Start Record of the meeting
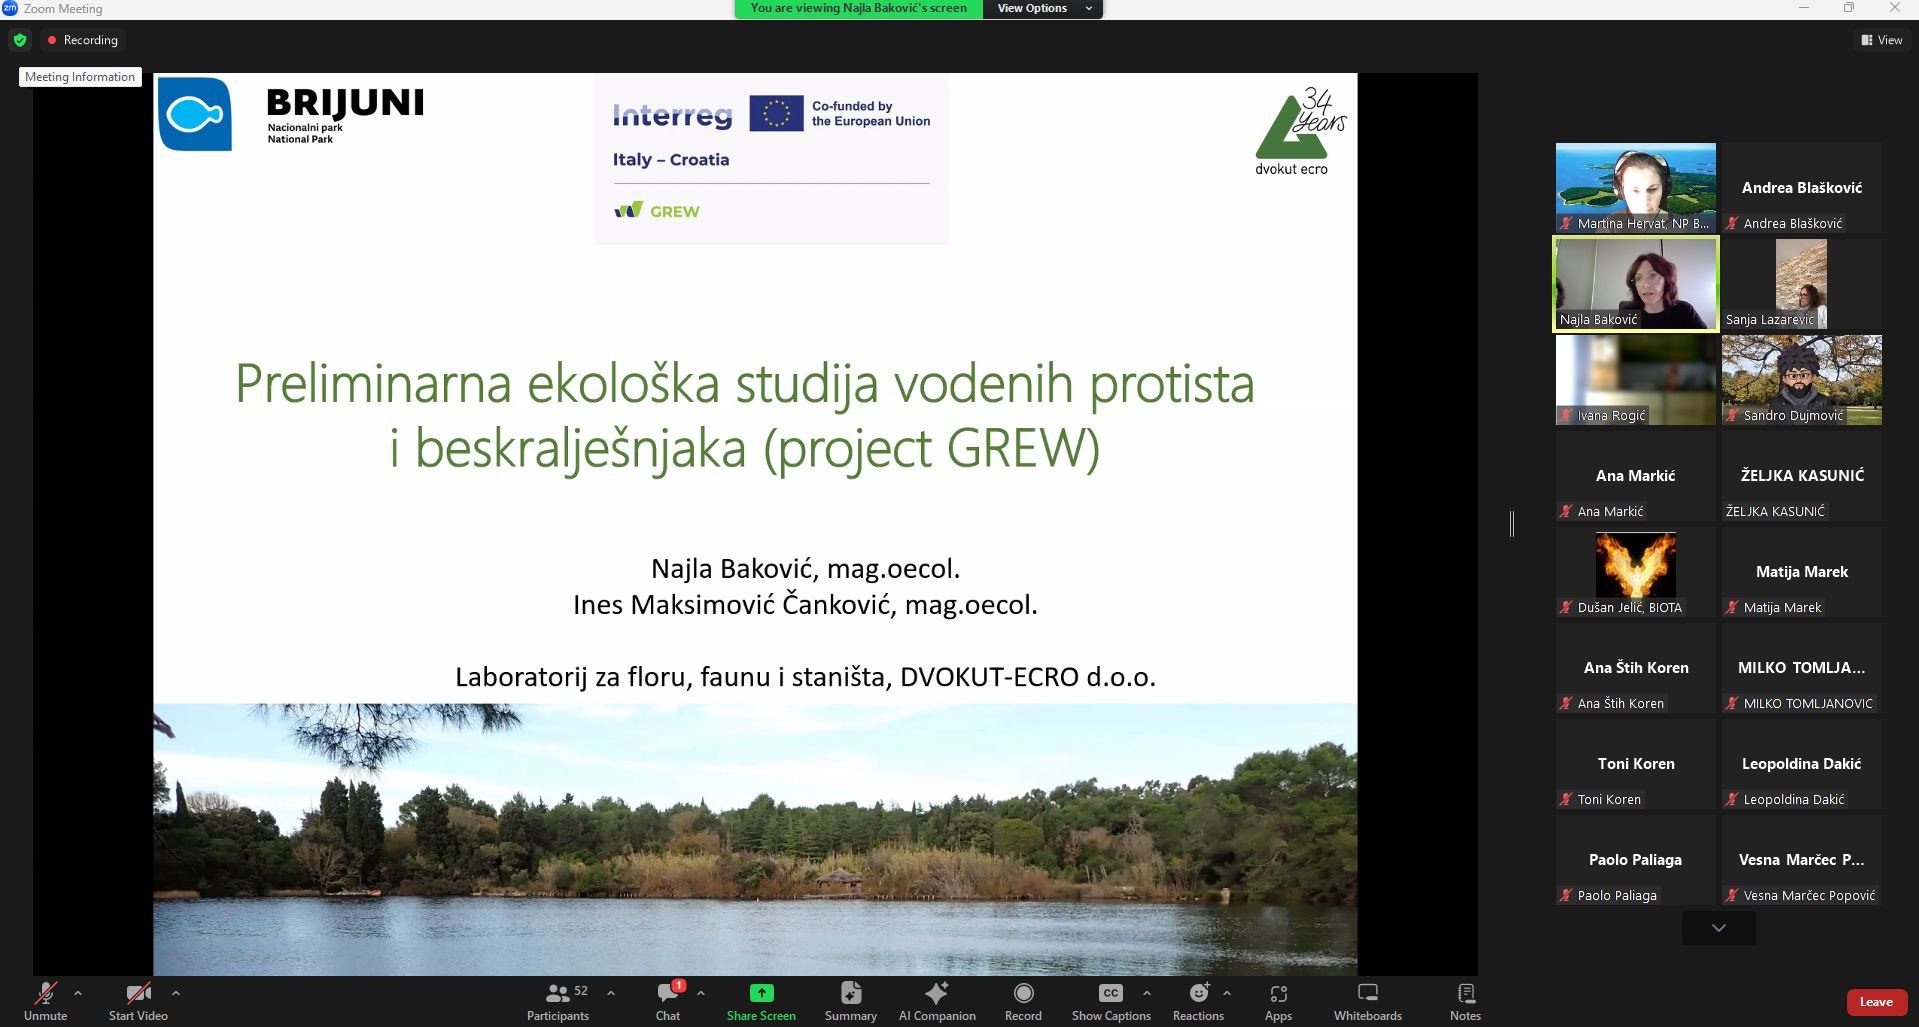The height and width of the screenshot is (1027, 1919). (x=1023, y=1001)
